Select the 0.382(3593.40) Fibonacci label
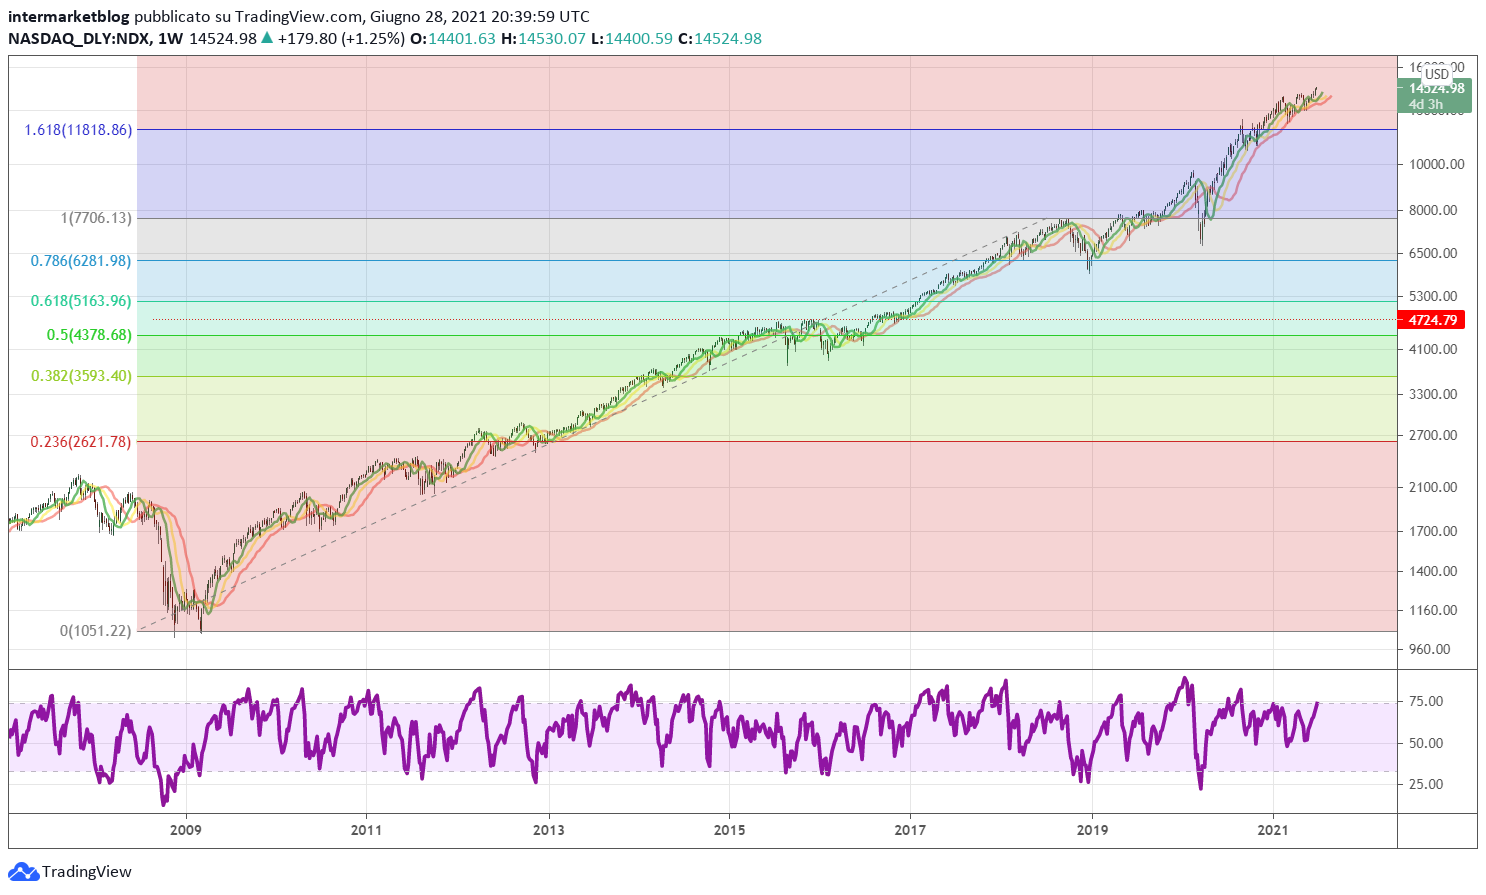This screenshot has width=1486, height=895. [81, 376]
